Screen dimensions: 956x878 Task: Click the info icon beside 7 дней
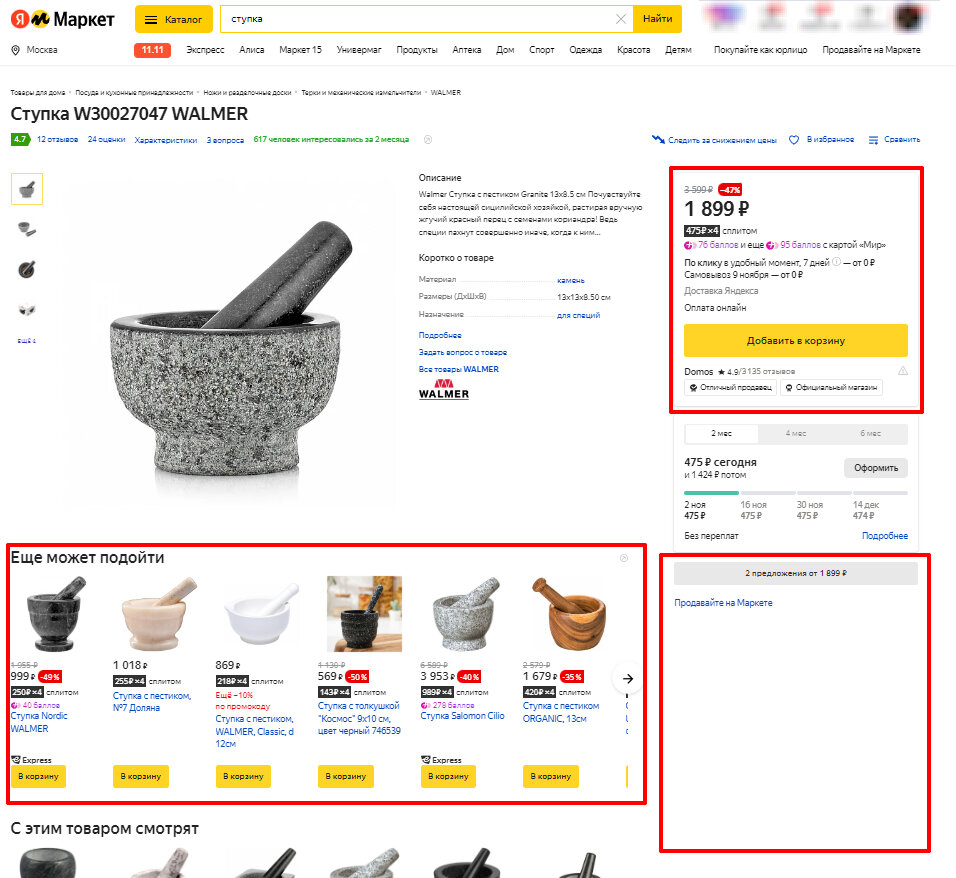836,262
